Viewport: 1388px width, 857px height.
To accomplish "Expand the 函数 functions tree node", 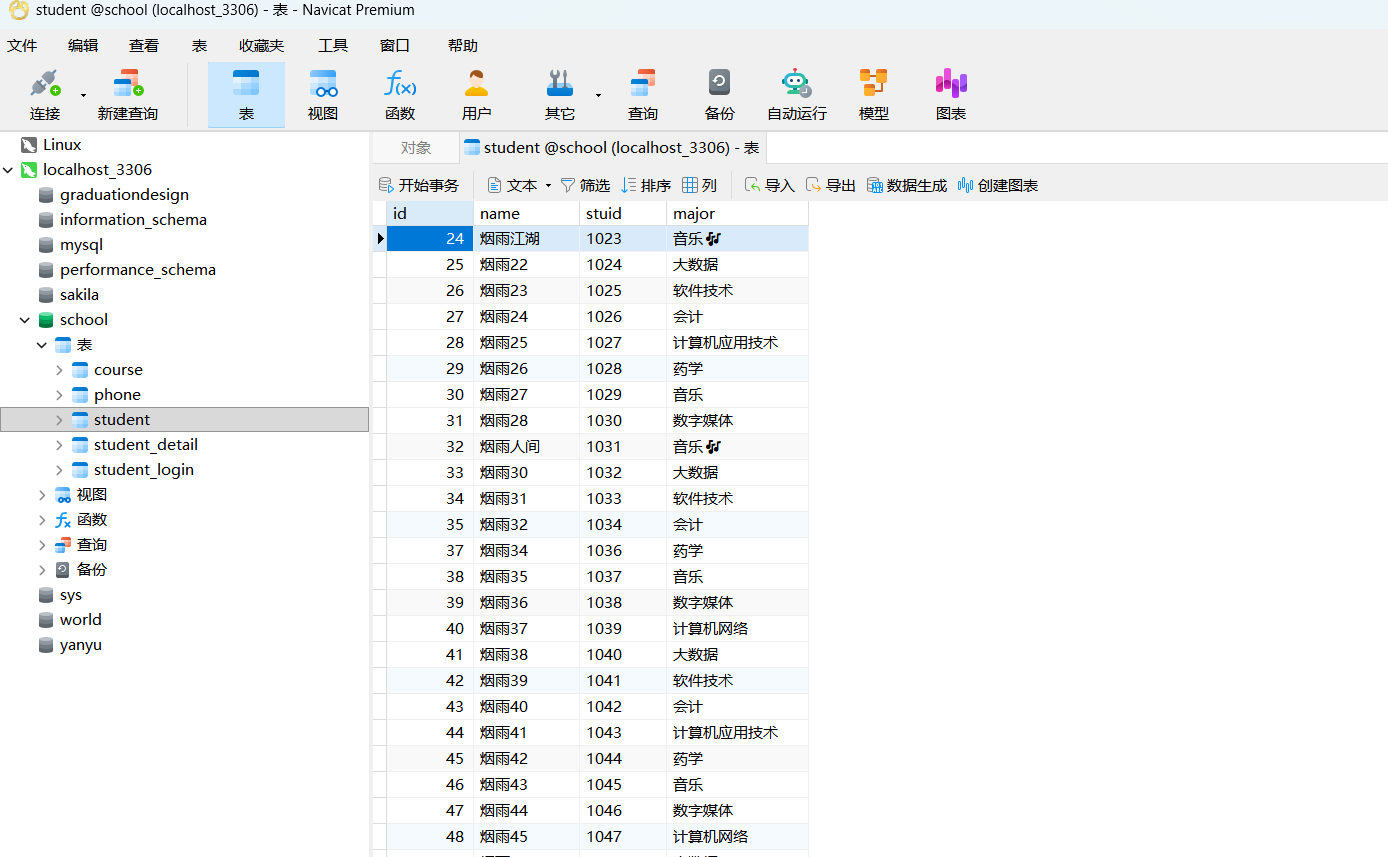I will pos(42,520).
